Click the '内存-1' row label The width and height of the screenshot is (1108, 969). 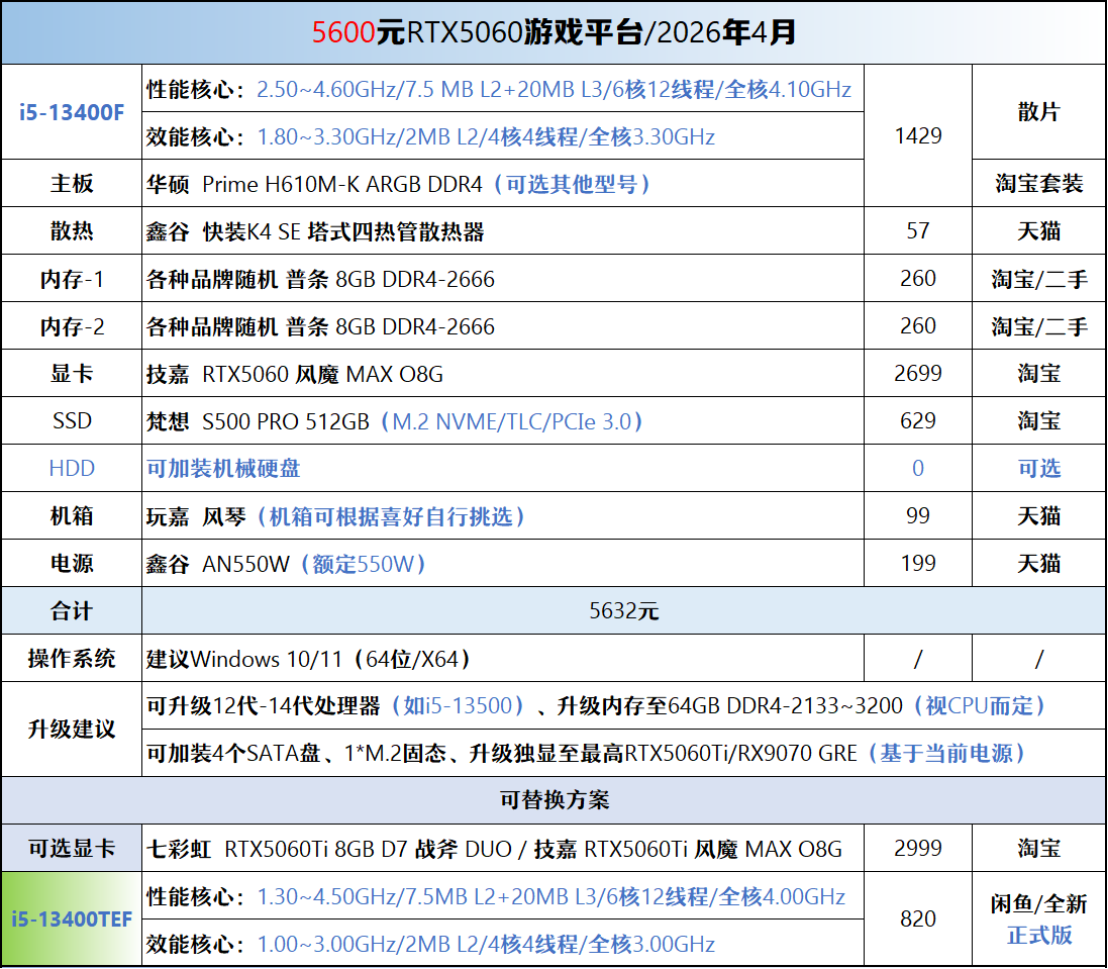click(71, 278)
